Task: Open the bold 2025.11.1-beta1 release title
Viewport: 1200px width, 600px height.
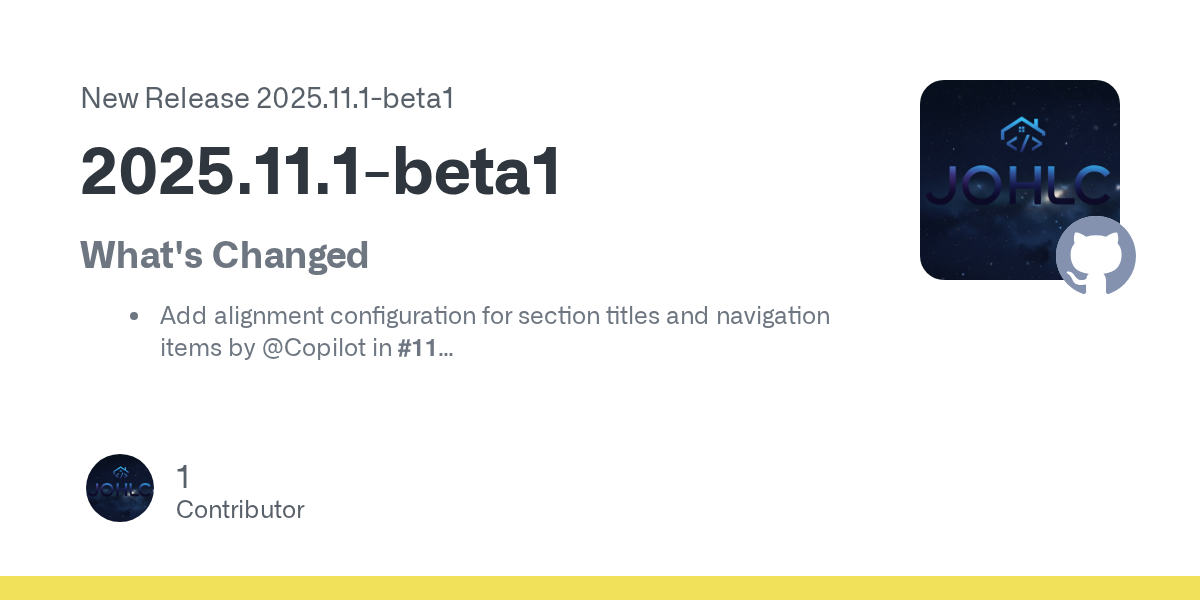Action: pos(320,173)
